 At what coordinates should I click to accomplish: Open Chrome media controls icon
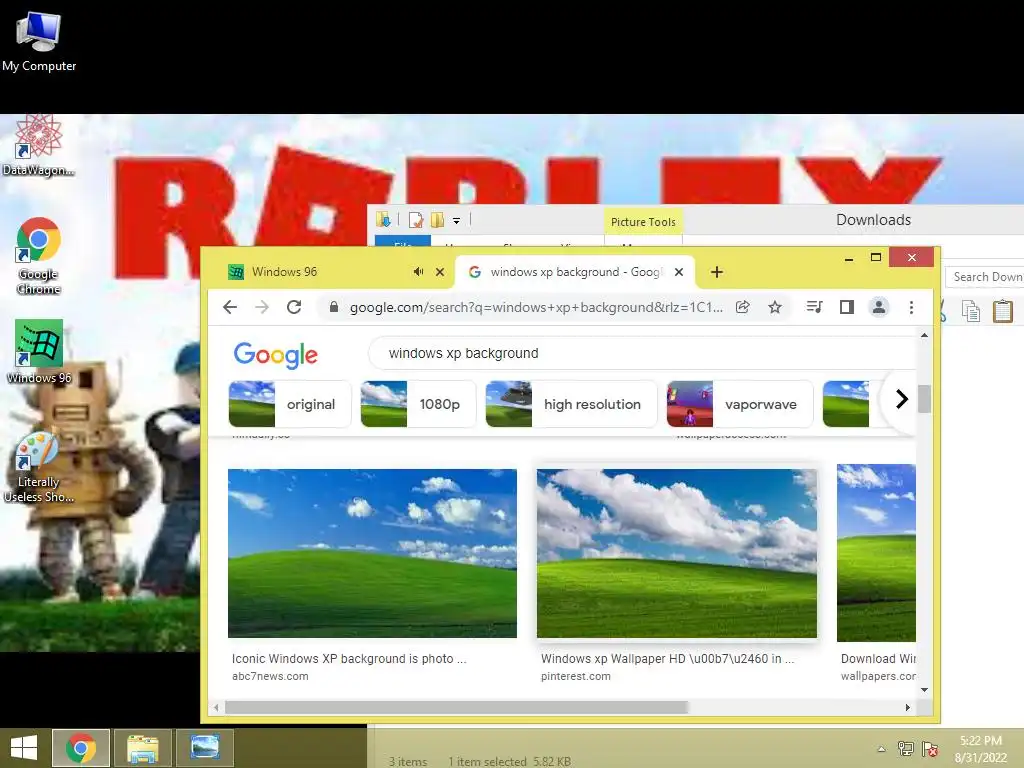[814, 307]
